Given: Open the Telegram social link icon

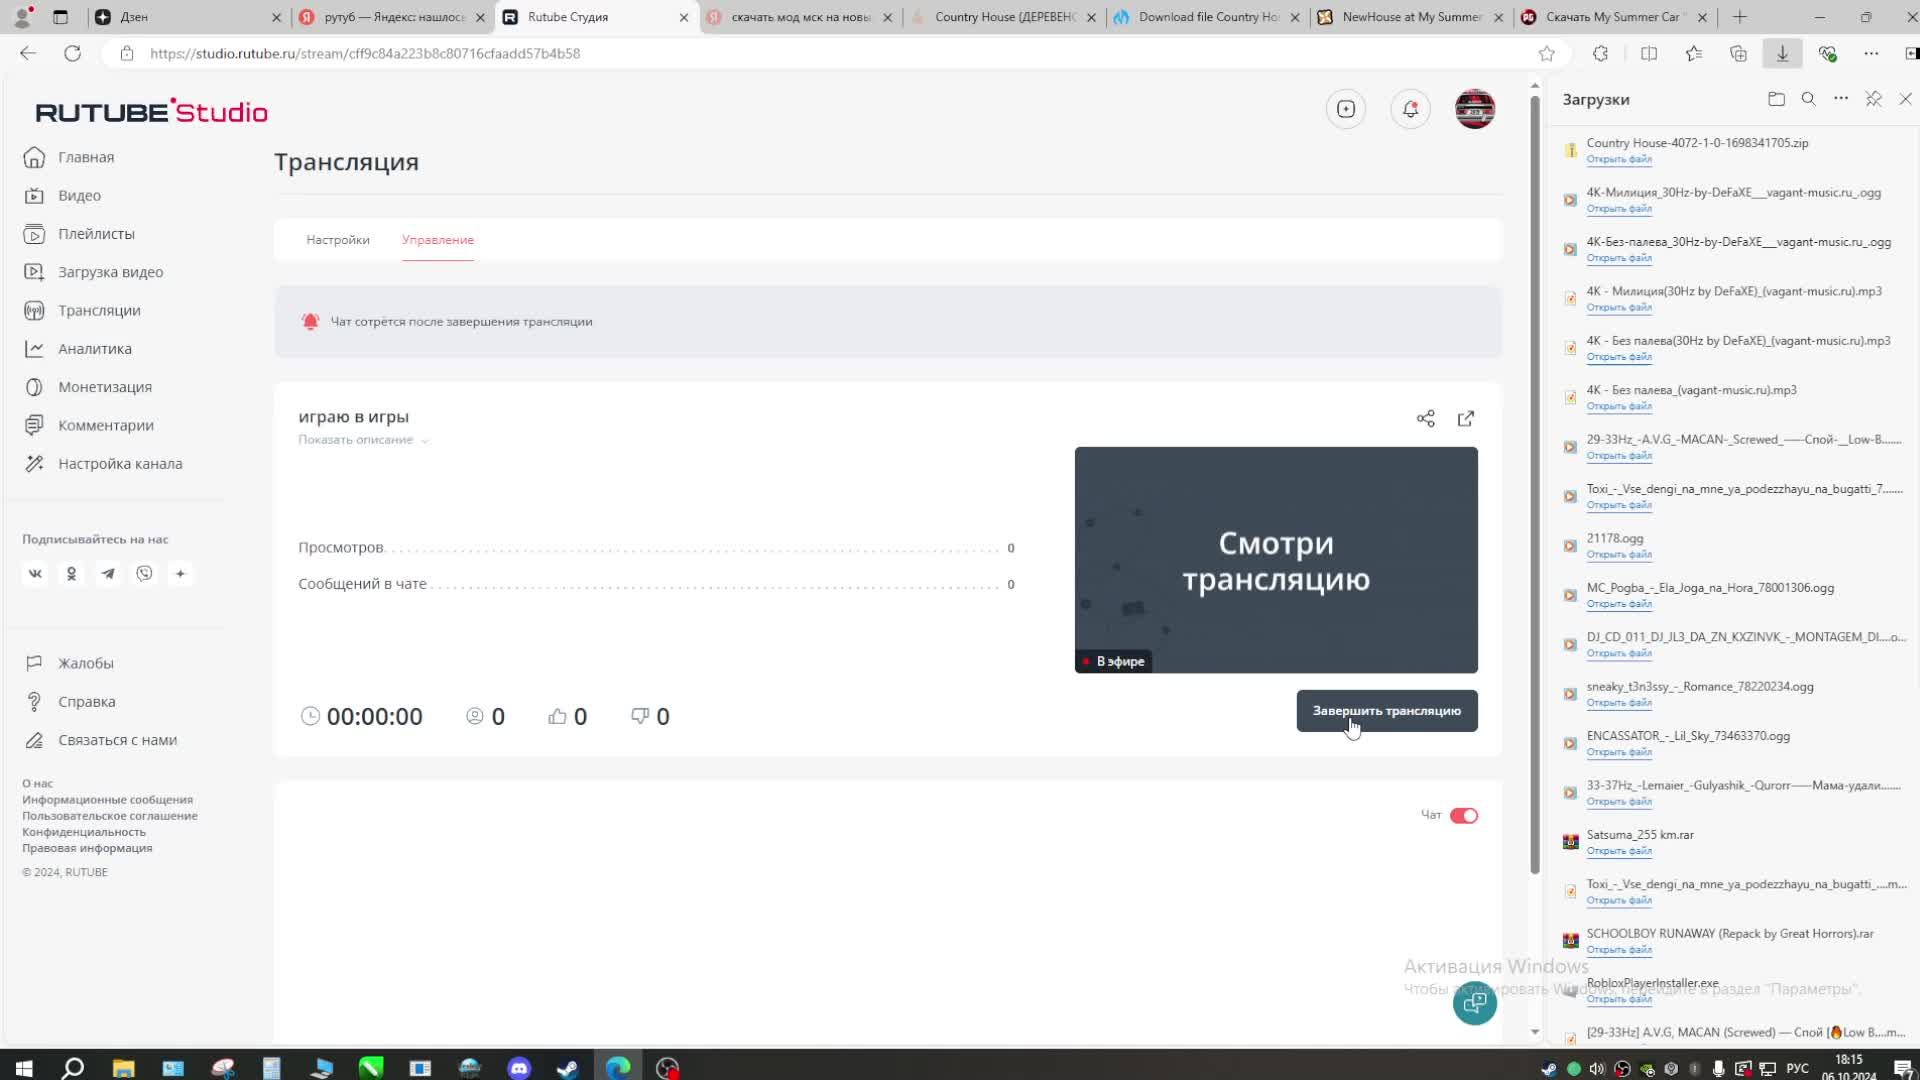Looking at the screenshot, I should tap(108, 574).
